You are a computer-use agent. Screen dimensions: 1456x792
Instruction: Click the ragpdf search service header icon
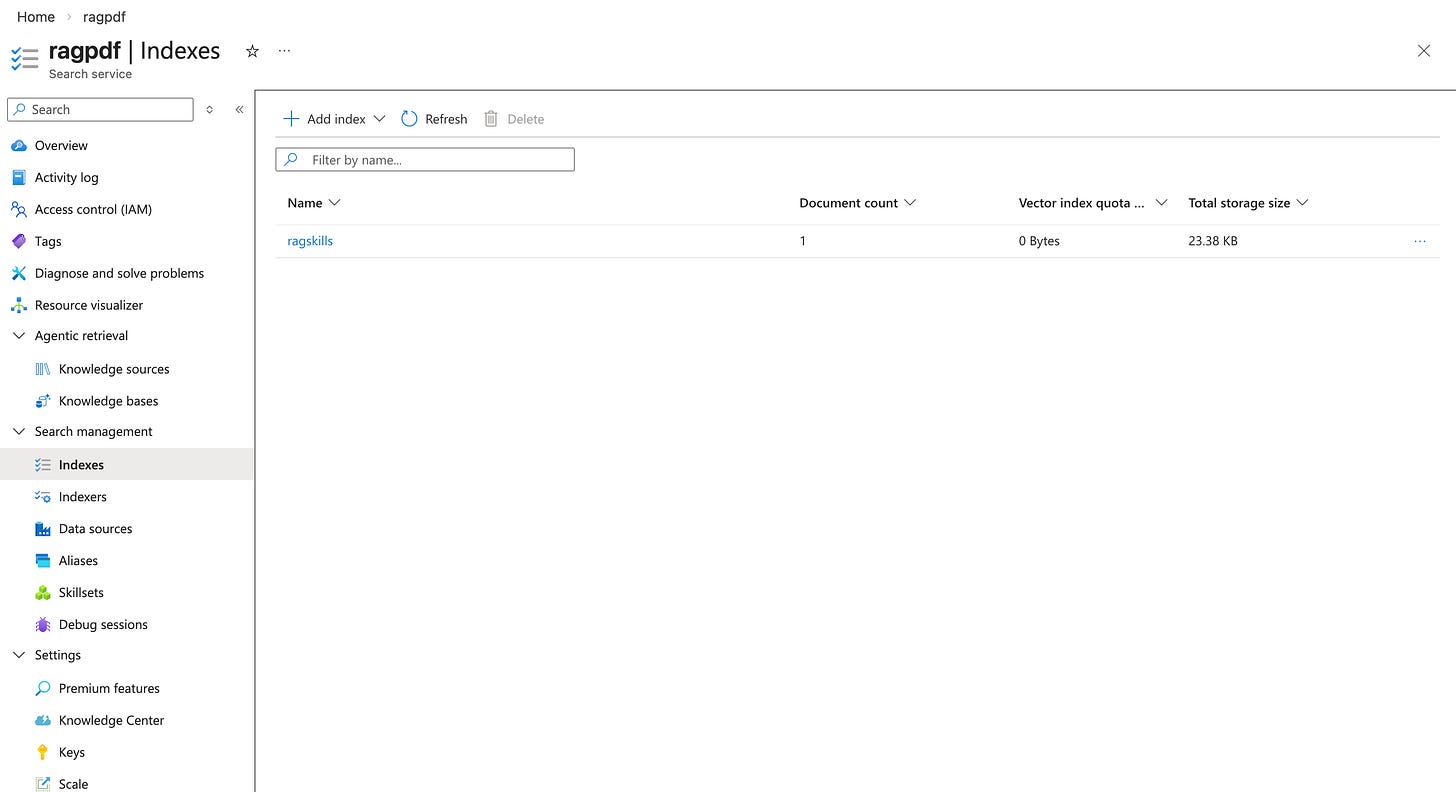(x=24, y=59)
